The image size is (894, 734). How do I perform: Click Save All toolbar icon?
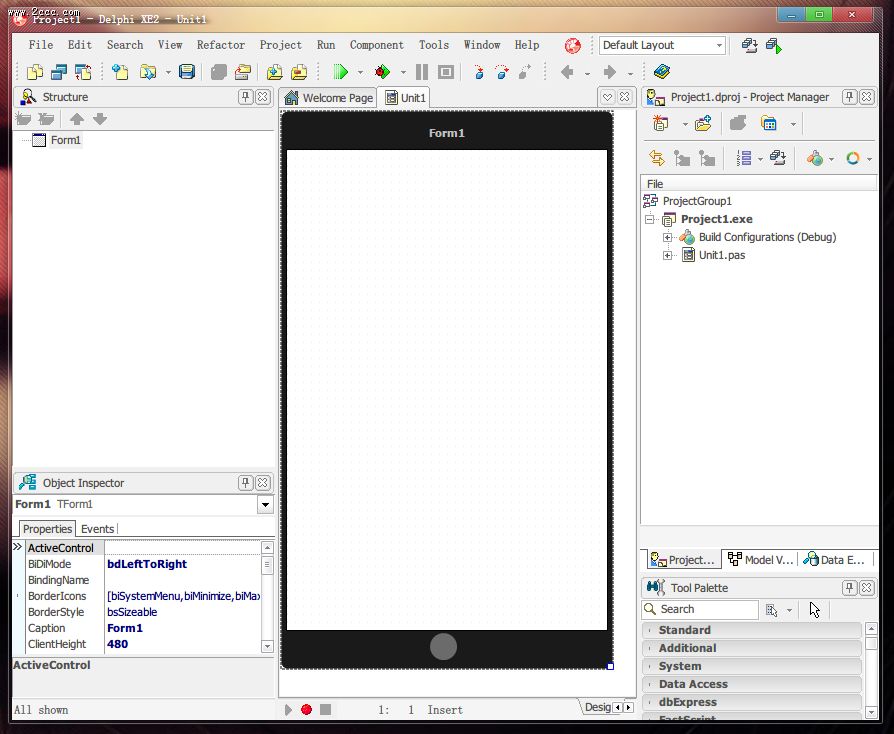[218, 72]
